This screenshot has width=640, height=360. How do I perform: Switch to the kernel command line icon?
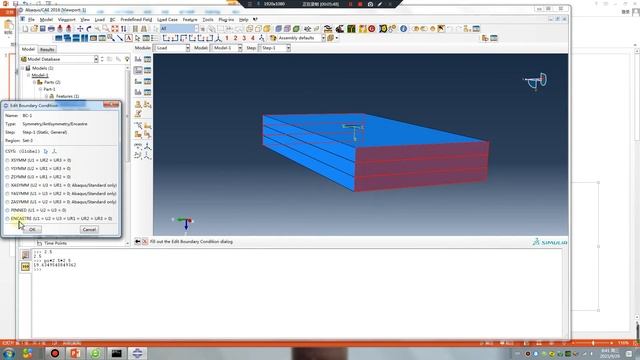[25, 267]
